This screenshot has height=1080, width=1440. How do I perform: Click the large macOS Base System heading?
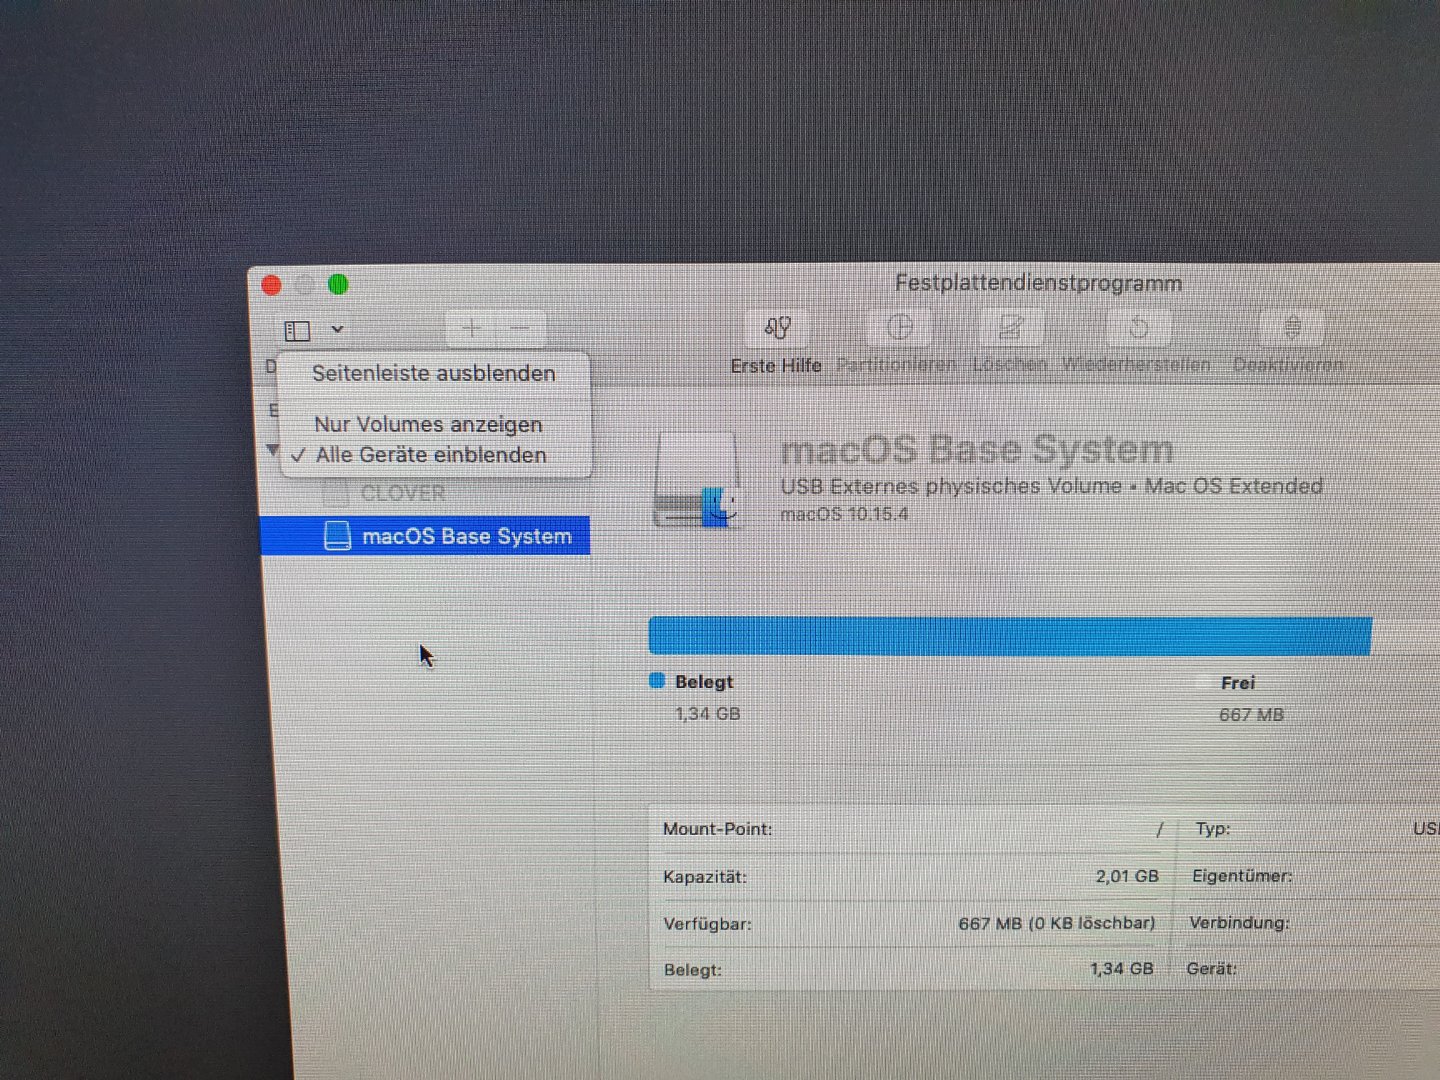click(977, 449)
